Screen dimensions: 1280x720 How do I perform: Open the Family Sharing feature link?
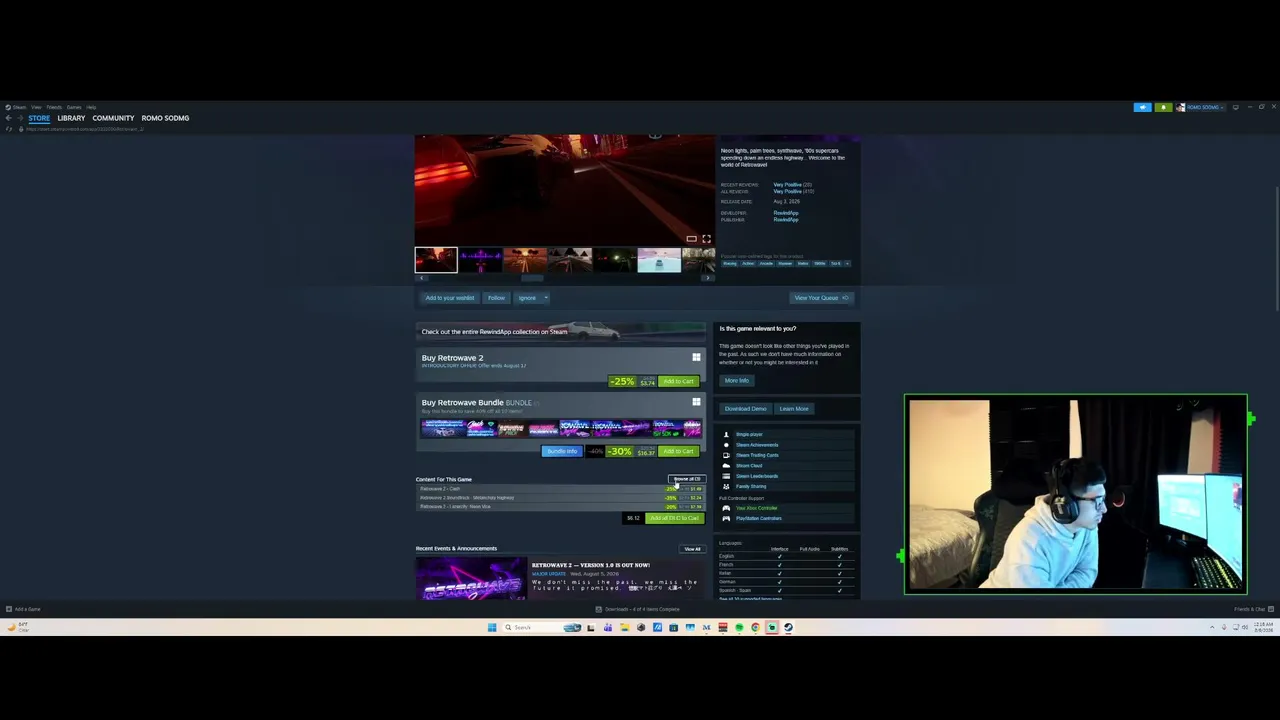click(x=751, y=487)
